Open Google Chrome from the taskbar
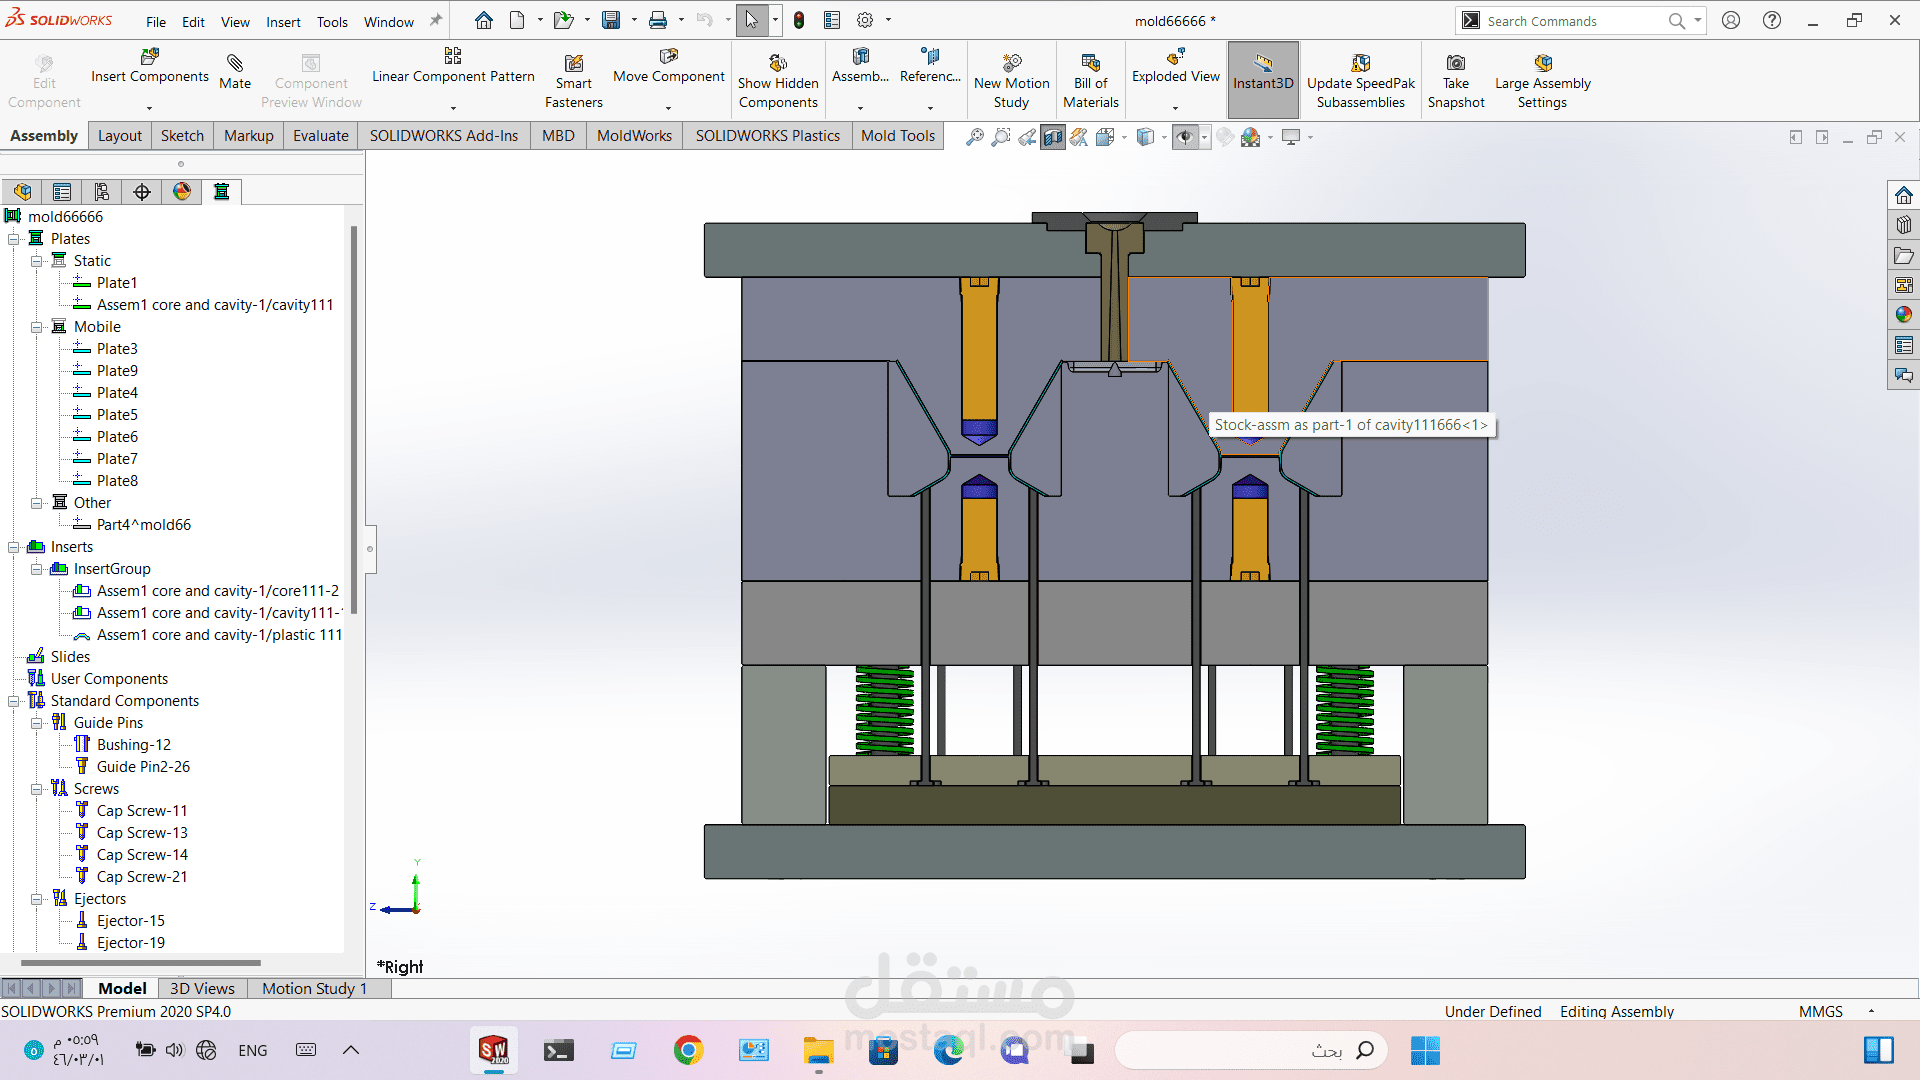The width and height of the screenshot is (1920, 1080). click(x=688, y=1050)
